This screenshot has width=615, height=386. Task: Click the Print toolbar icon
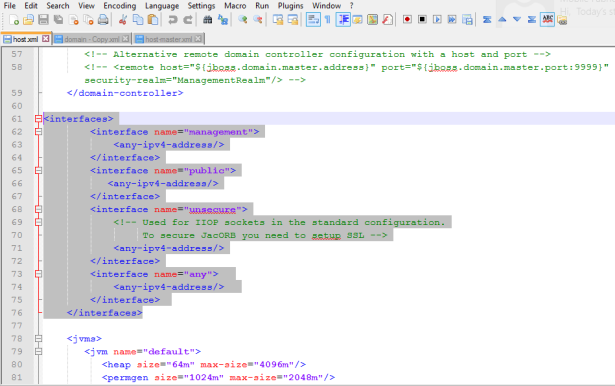click(x=103, y=20)
